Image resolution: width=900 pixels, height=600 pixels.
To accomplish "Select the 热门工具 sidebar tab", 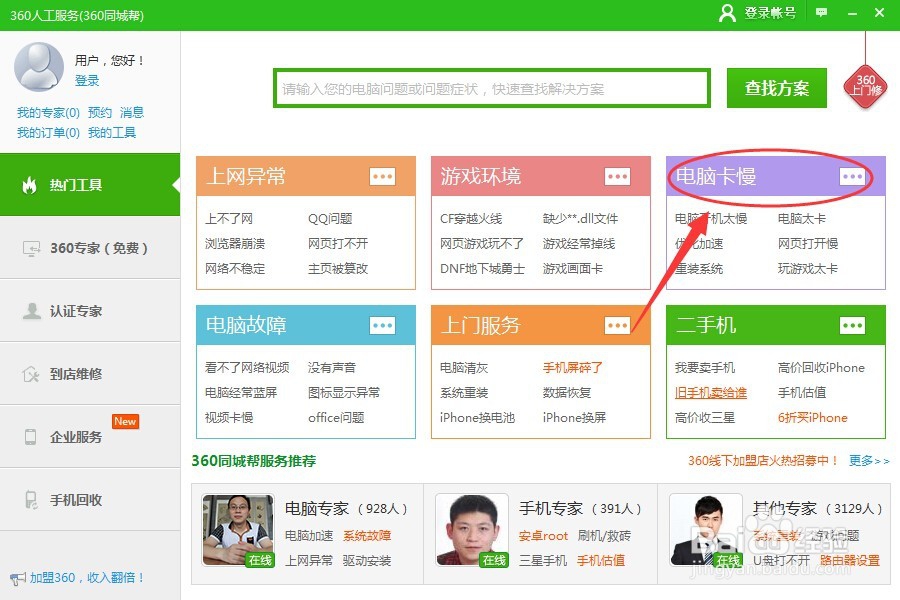I will (90, 185).
